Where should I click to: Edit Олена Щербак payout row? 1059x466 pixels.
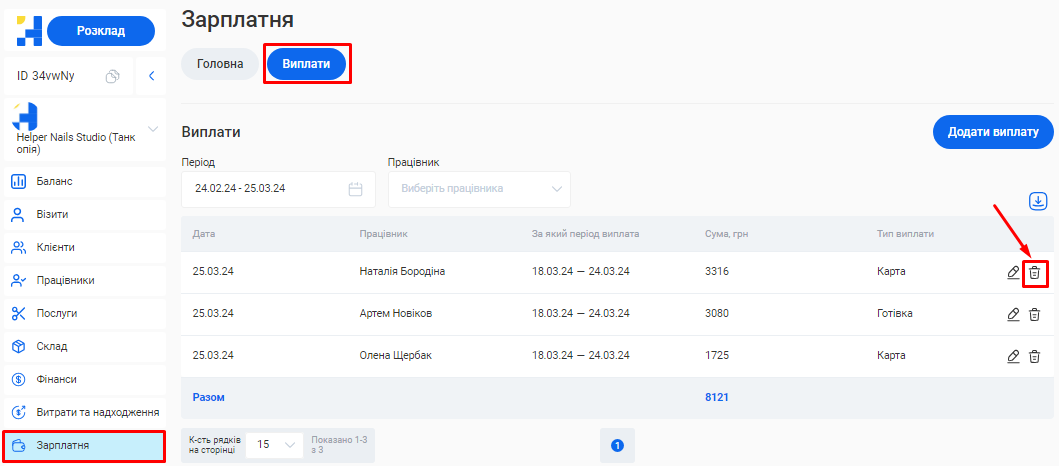[x=1013, y=356]
